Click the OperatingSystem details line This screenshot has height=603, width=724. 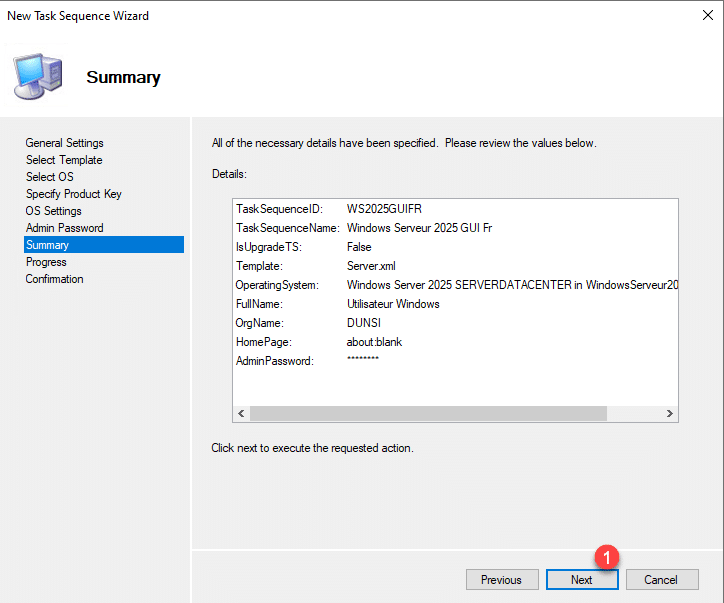457,285
